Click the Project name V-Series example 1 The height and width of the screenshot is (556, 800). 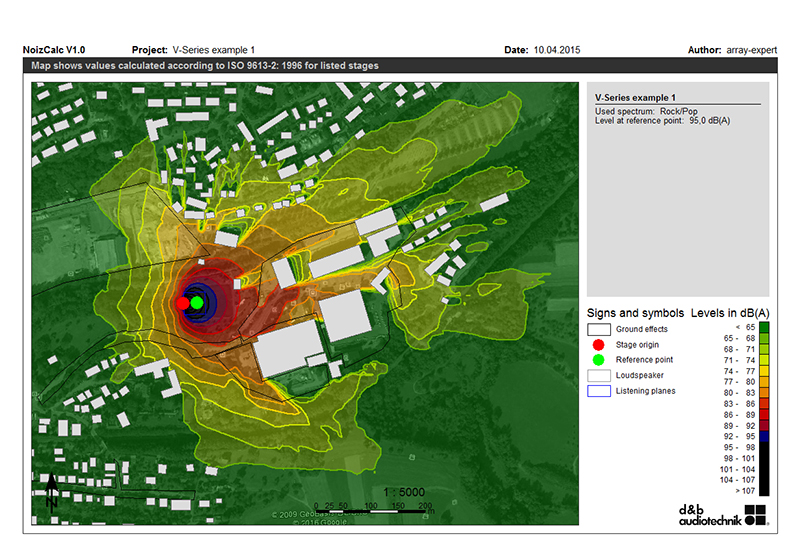point(214,50)
